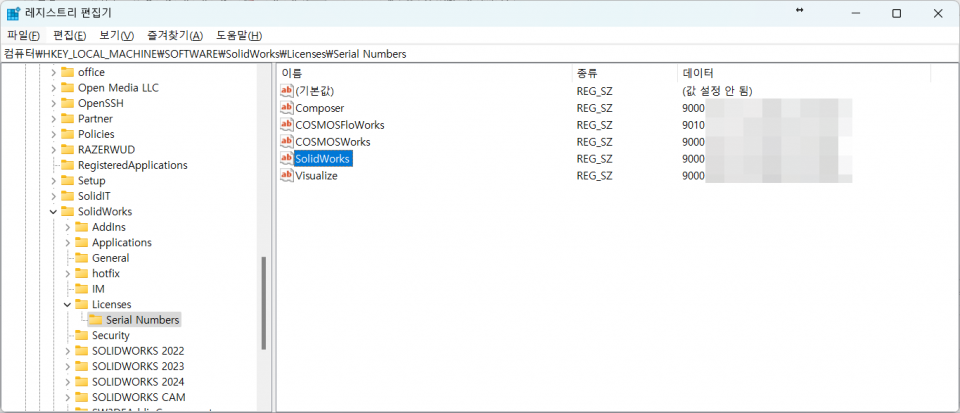This screenshot has width=960, height=413.
Task: Sort values by the 종류 column header
Action: pyautogui.click(x=625, y=73)
